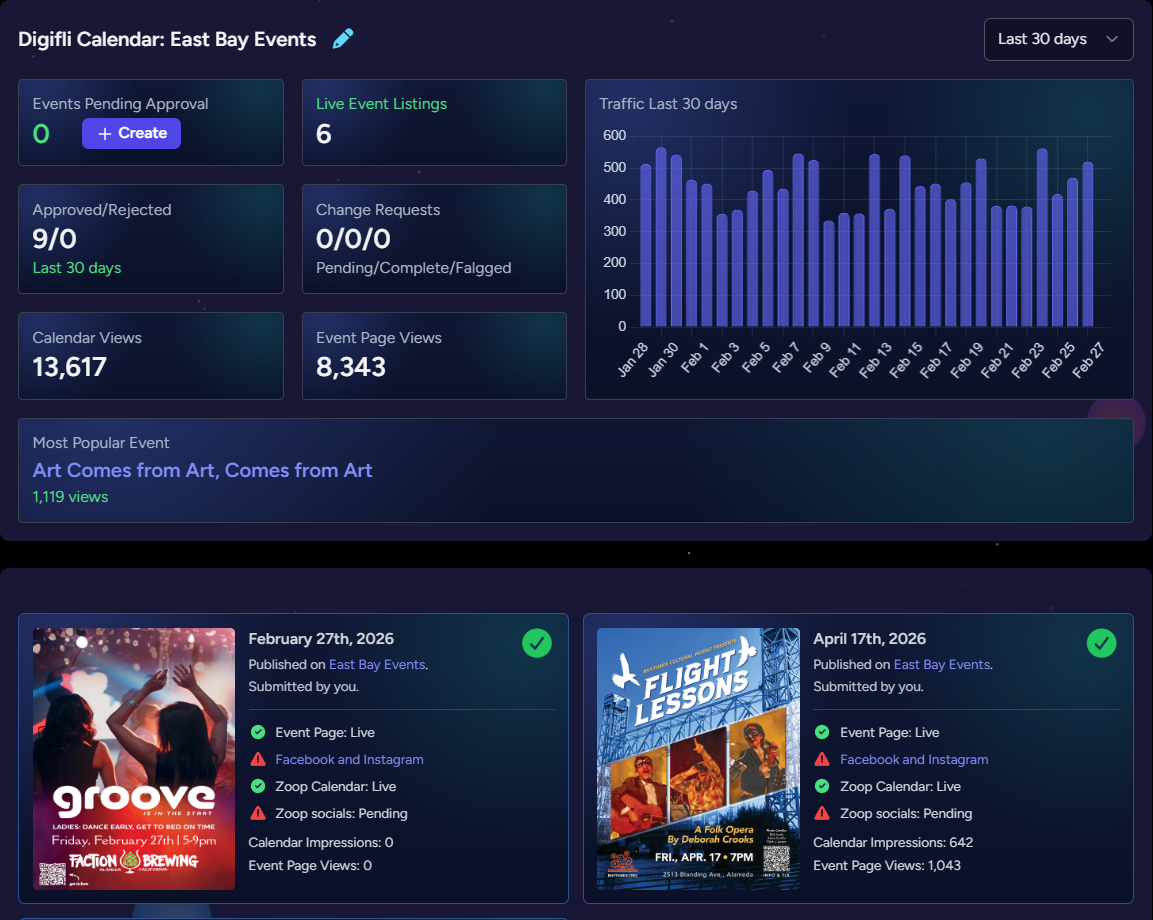Click green check icon beside Flight Lessons Event Page

(822, 732)
